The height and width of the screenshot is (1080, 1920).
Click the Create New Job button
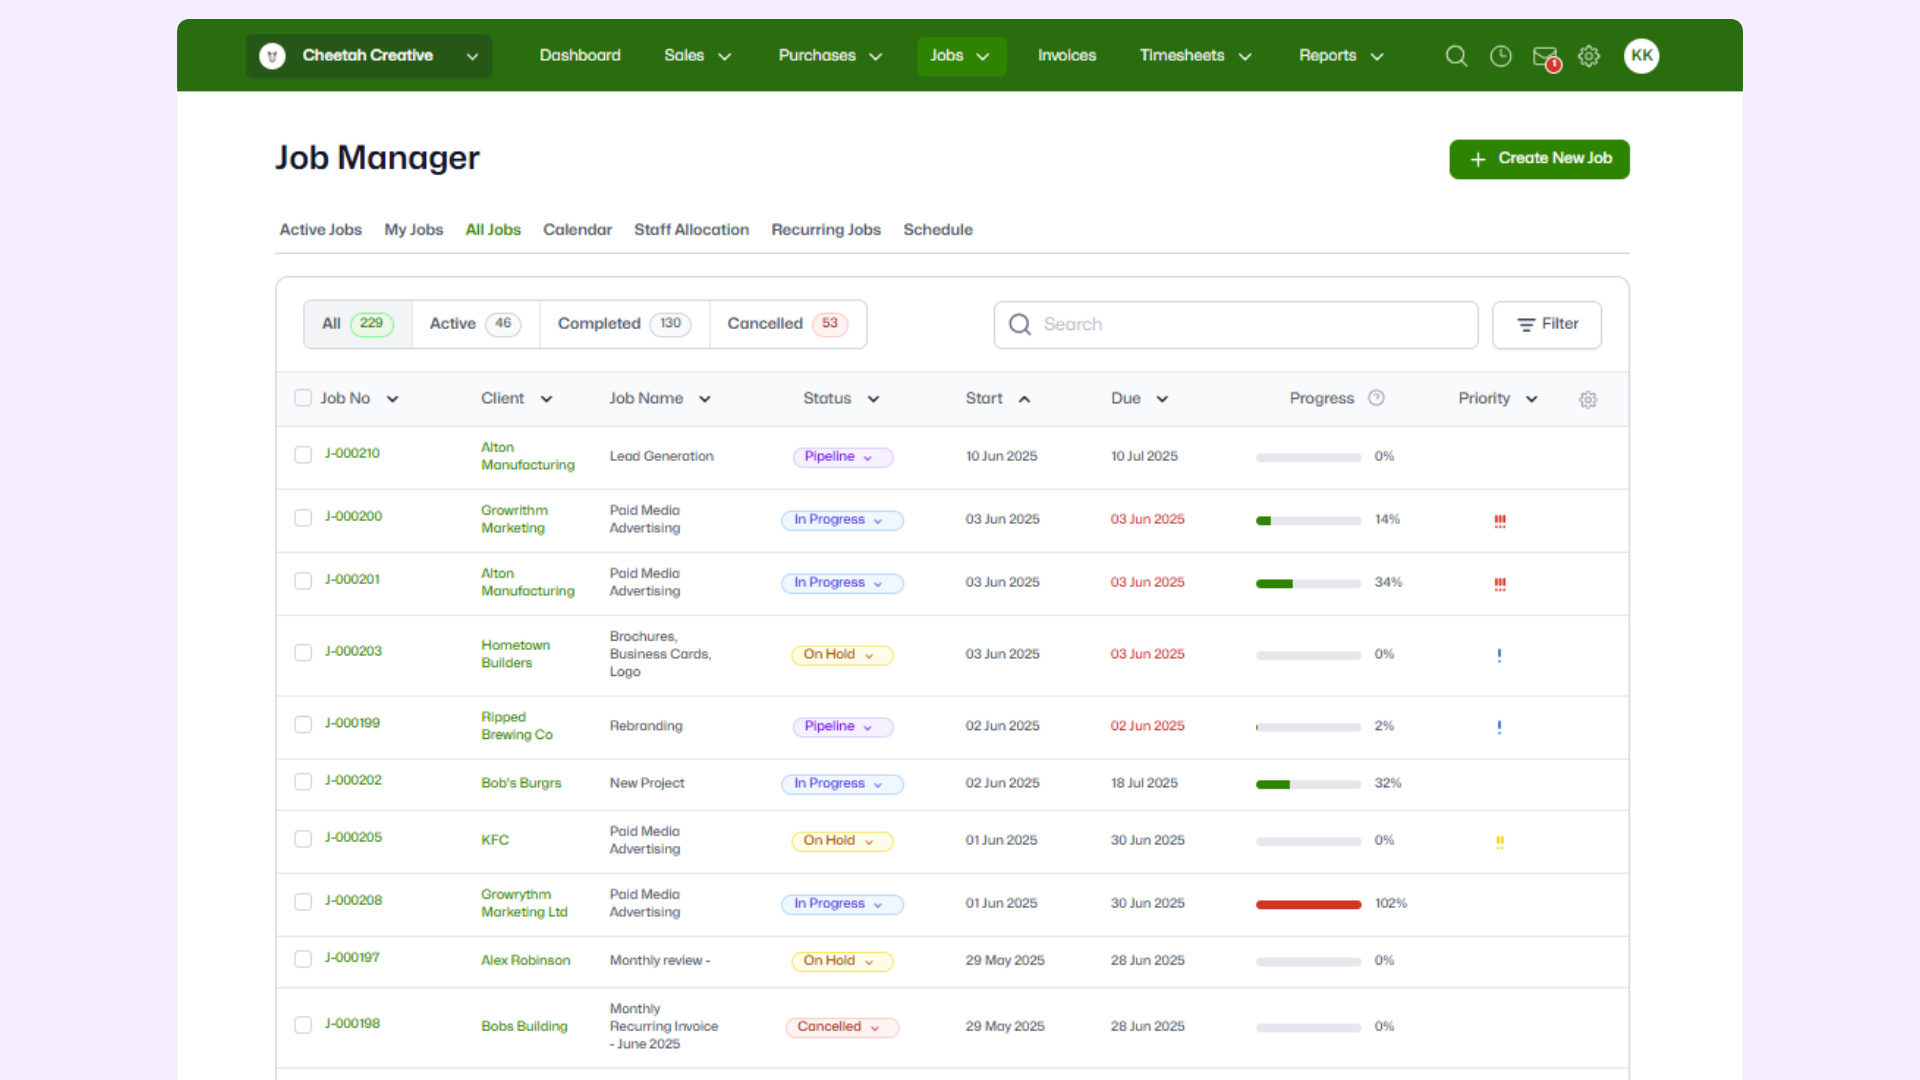(1539, 159)
